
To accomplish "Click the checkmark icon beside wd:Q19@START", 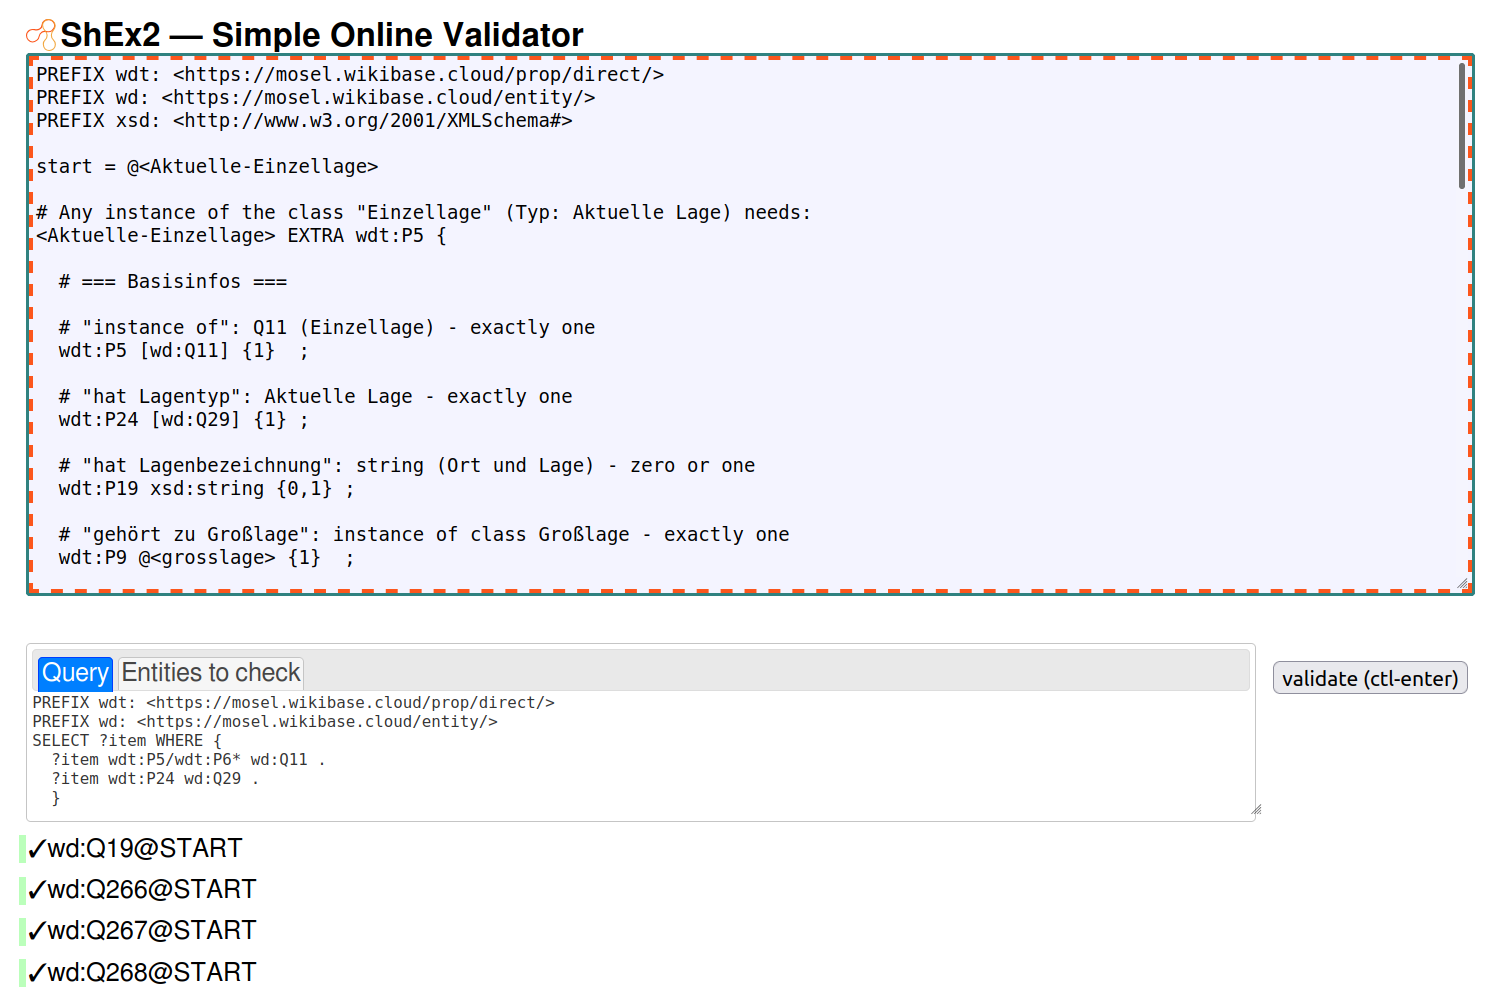I will 37,850.
